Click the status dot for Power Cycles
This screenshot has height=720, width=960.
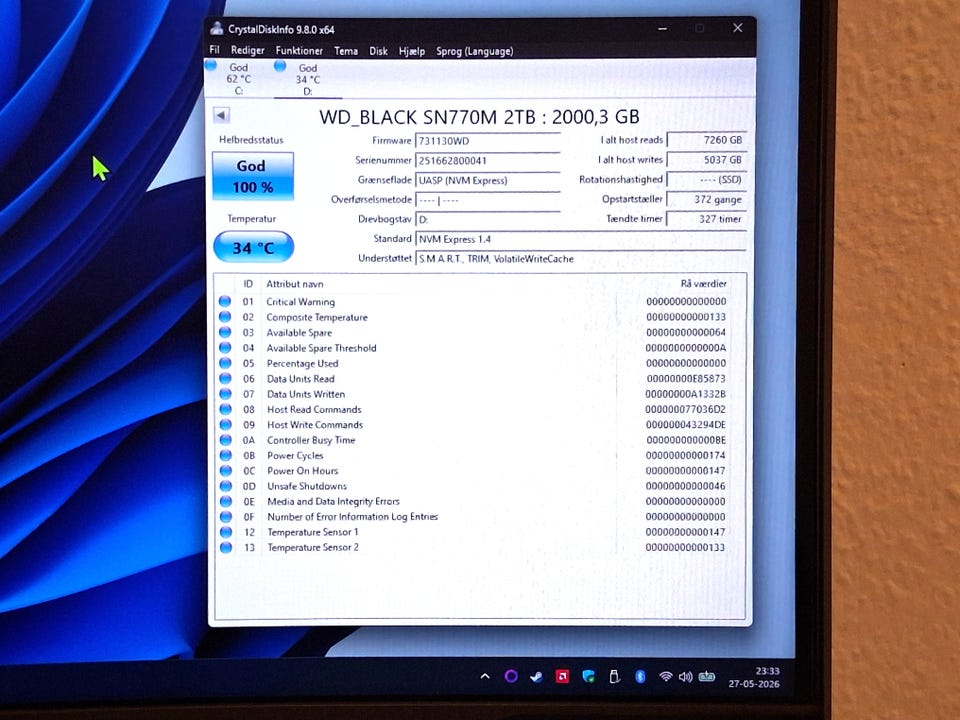click(225, 455)
